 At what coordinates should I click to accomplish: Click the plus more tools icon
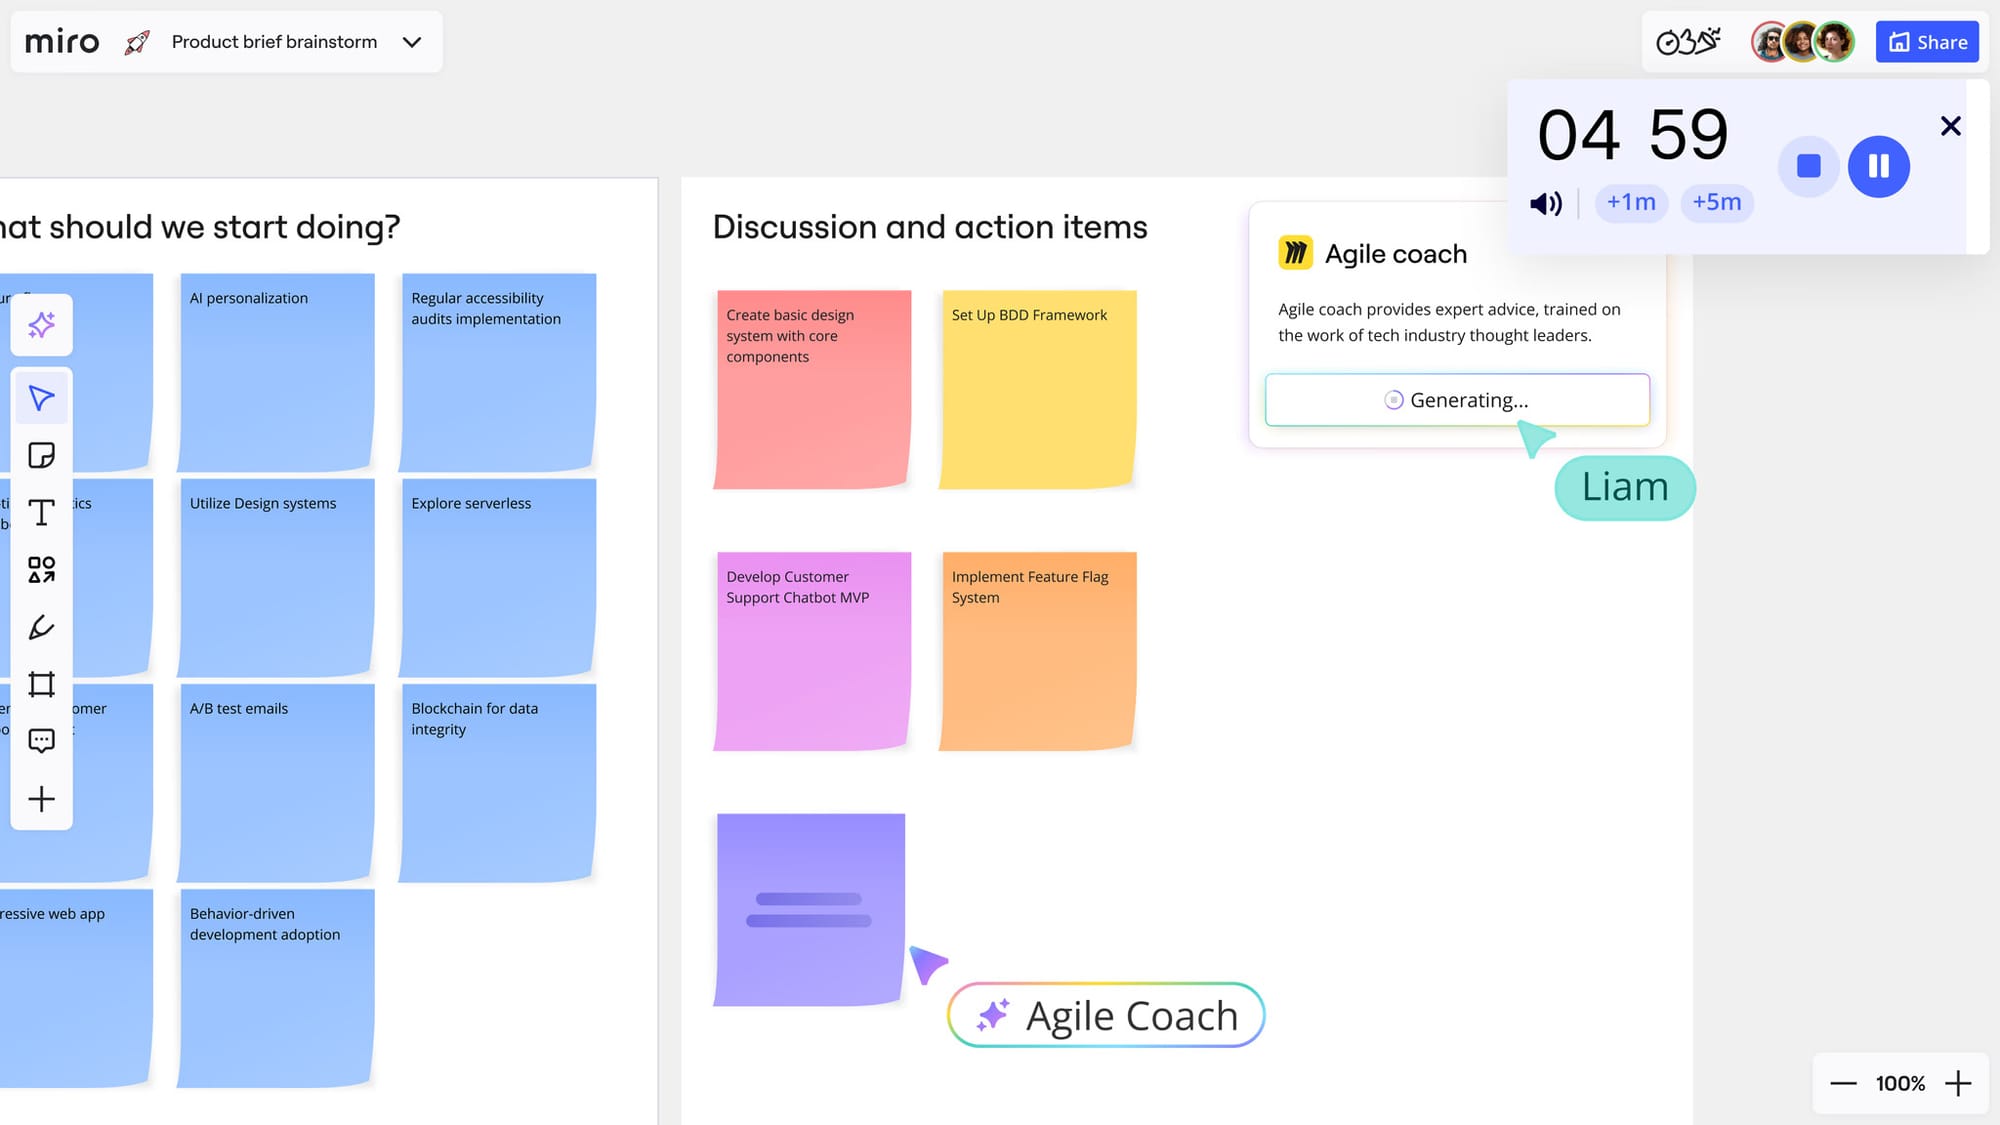41,799
